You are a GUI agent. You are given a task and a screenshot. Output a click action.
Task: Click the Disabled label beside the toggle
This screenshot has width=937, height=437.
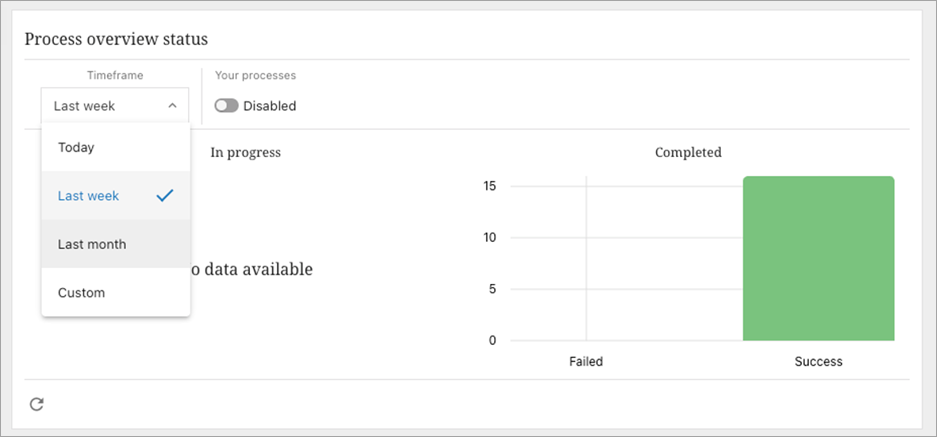270,106
